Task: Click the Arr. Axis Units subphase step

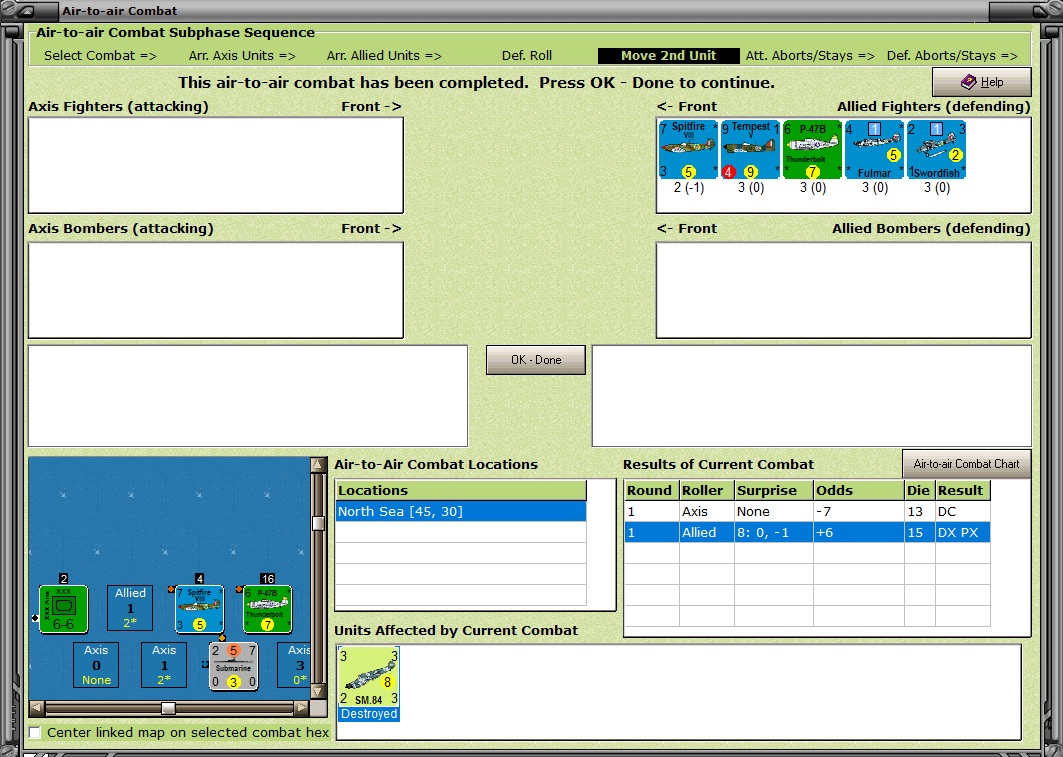Action: 242,56
